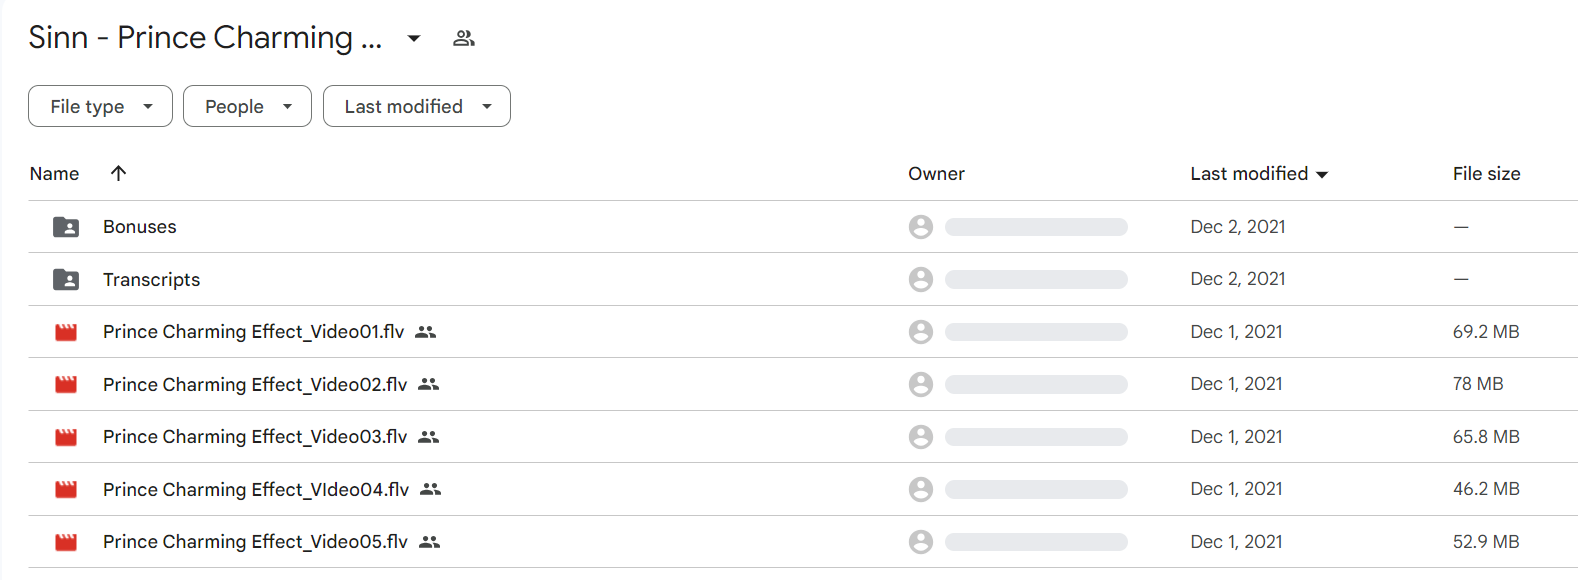Click the File size column header

[x=1486, y=174]
